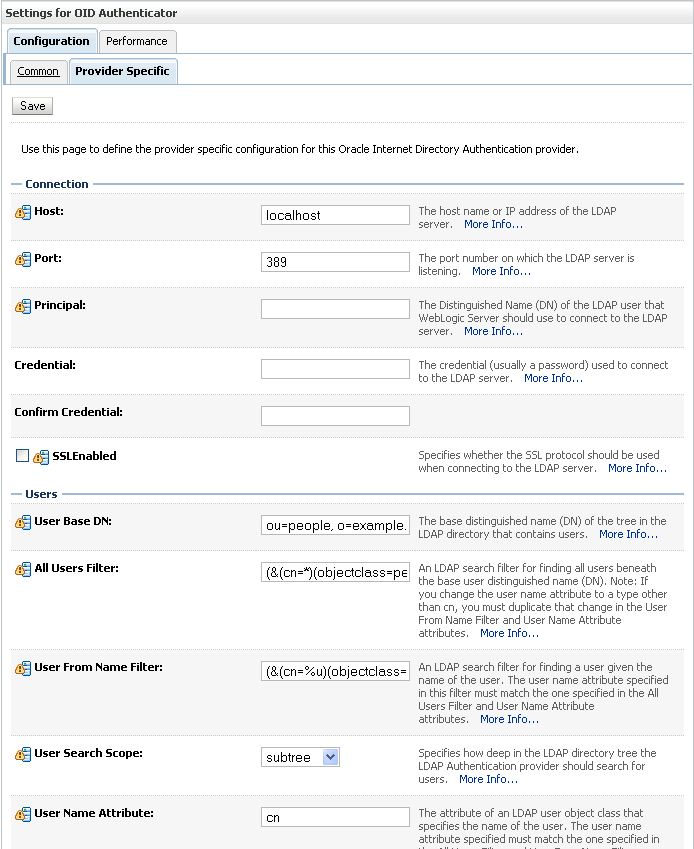Focus the Port number field

pos(335,262)
